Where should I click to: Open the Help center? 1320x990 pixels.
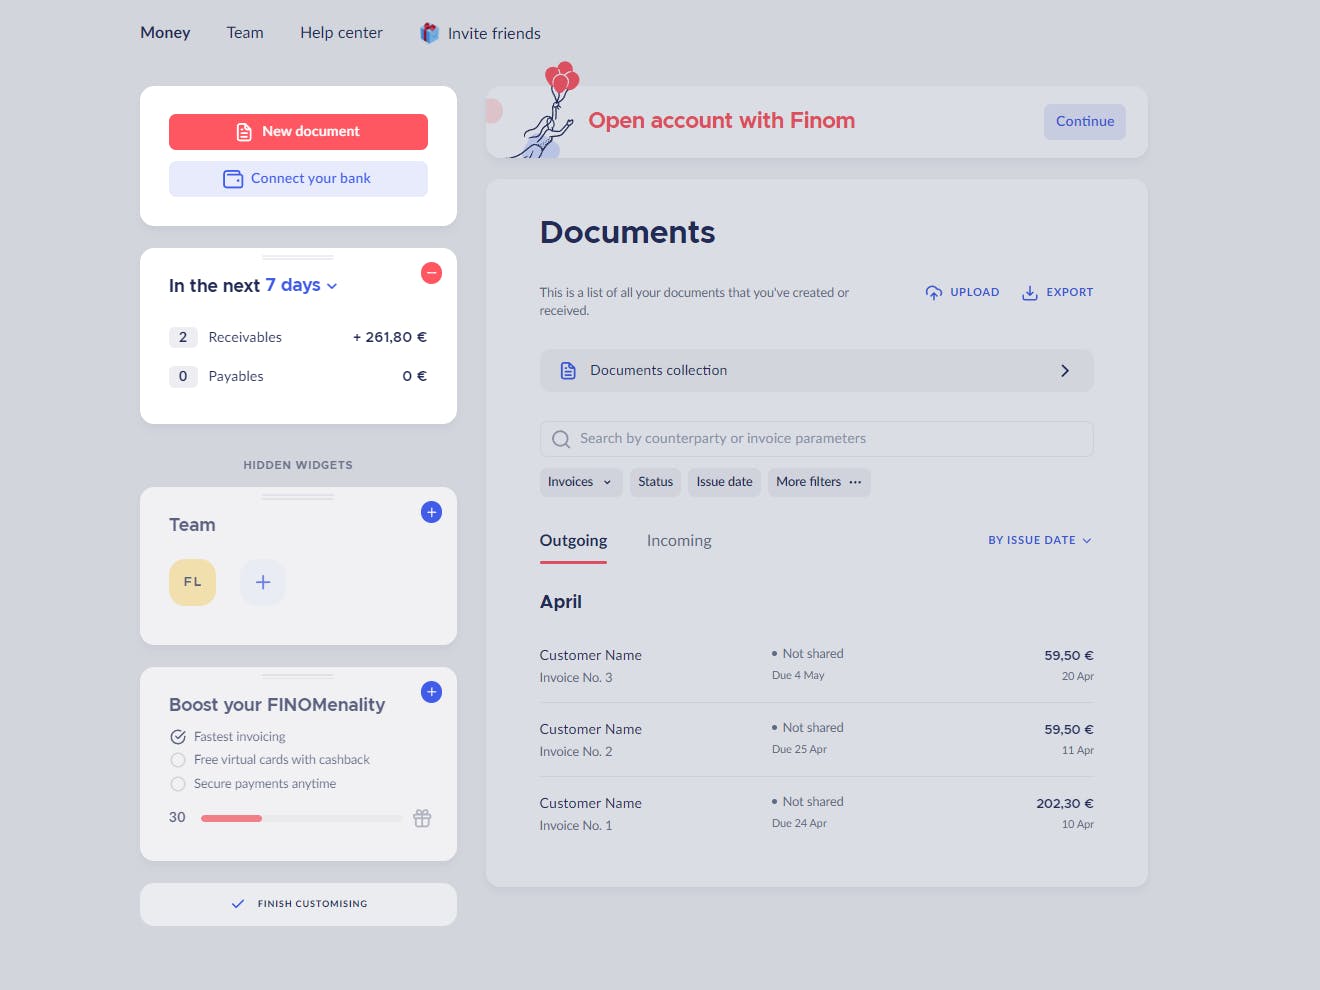click(341, 33)
